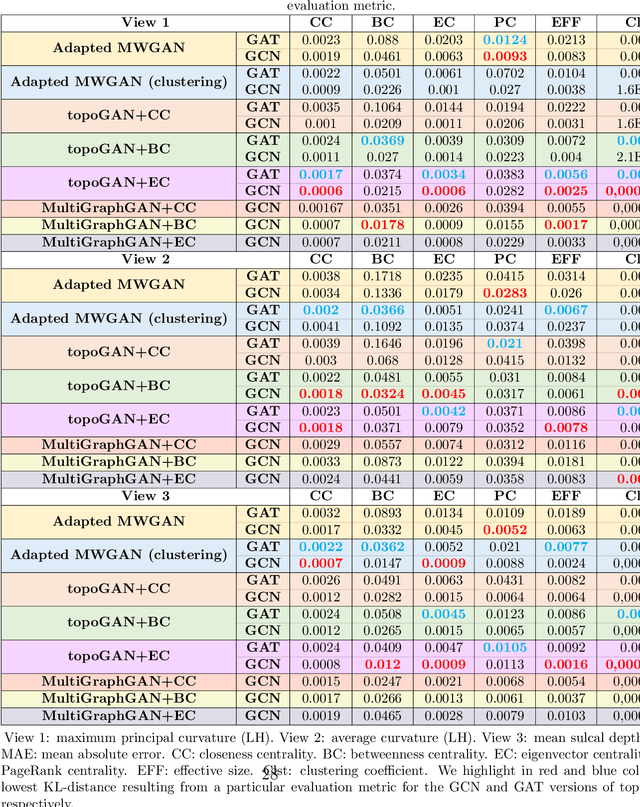Viewport: 640px width, 807px height.
Task: Select the red 0.0178 value
Action: coord(382,225)
